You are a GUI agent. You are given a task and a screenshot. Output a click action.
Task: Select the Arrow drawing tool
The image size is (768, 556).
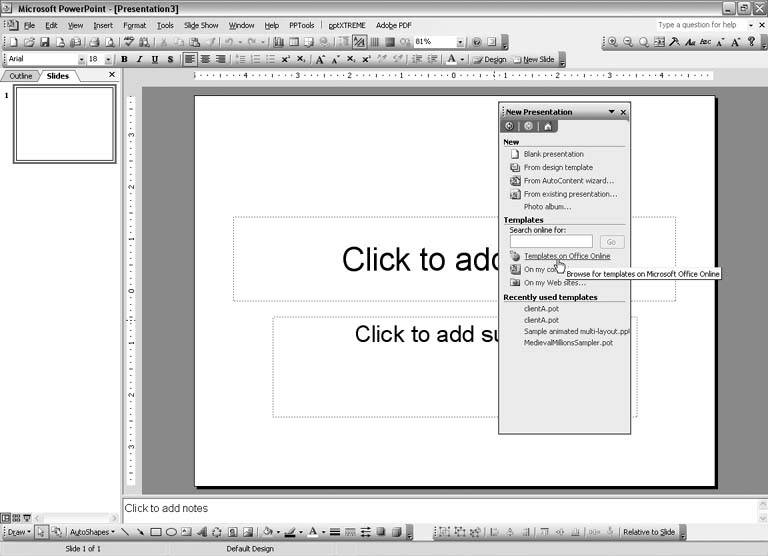pos(140,532)
